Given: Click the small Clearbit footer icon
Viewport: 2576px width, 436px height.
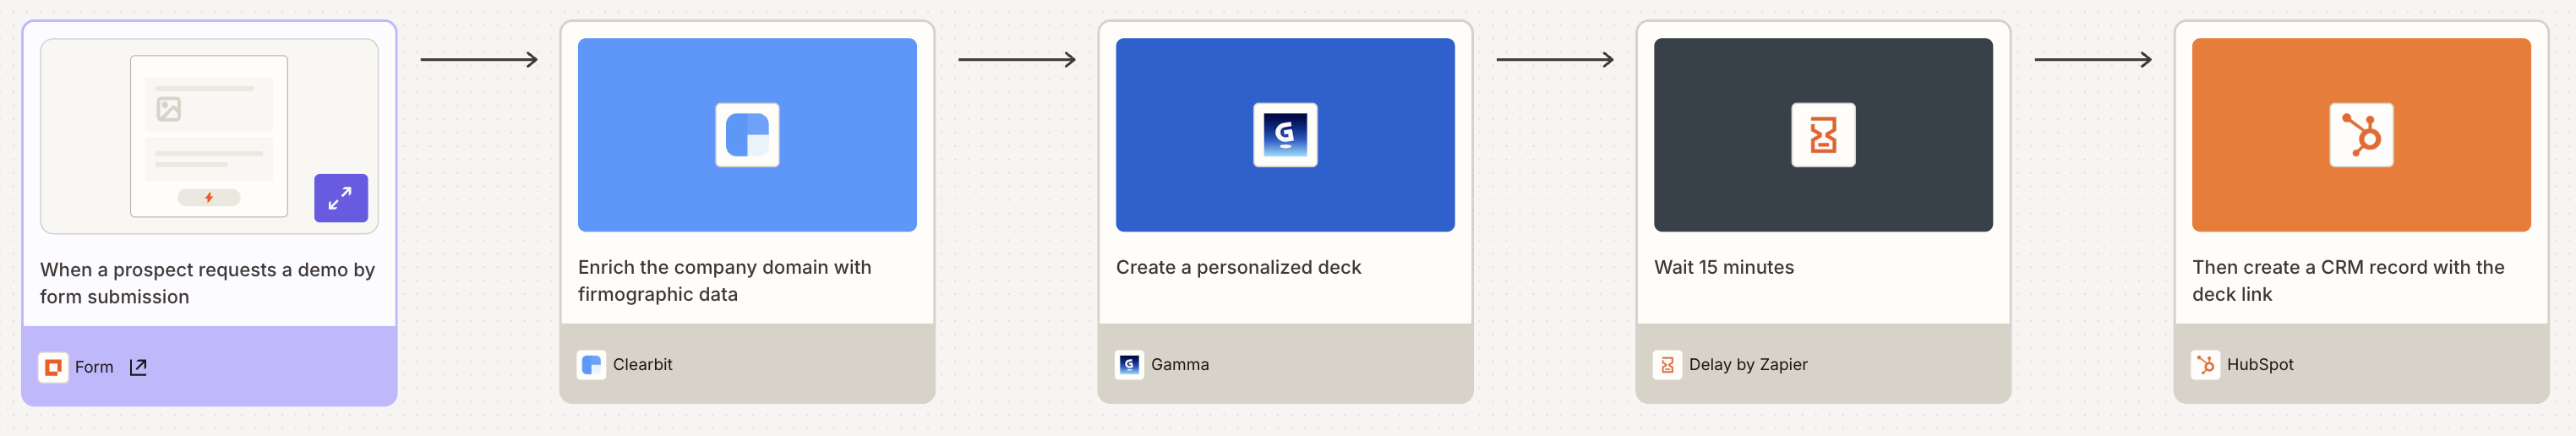Looking at the screenshot, I should click(x=591, y=365).
